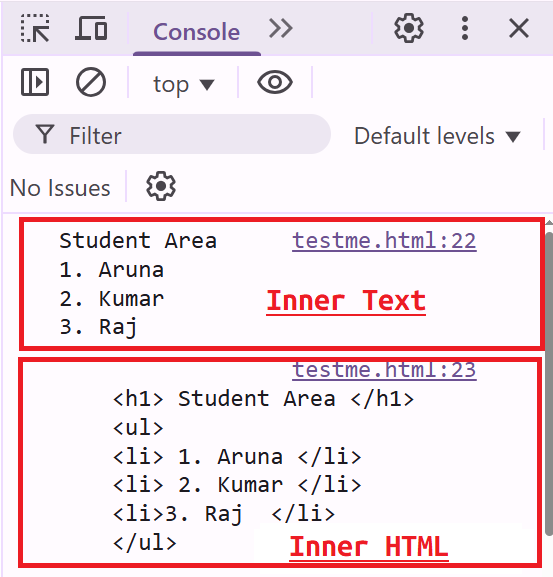
Task: Open DevTools settings gear at top
Action: click(409, 28)
